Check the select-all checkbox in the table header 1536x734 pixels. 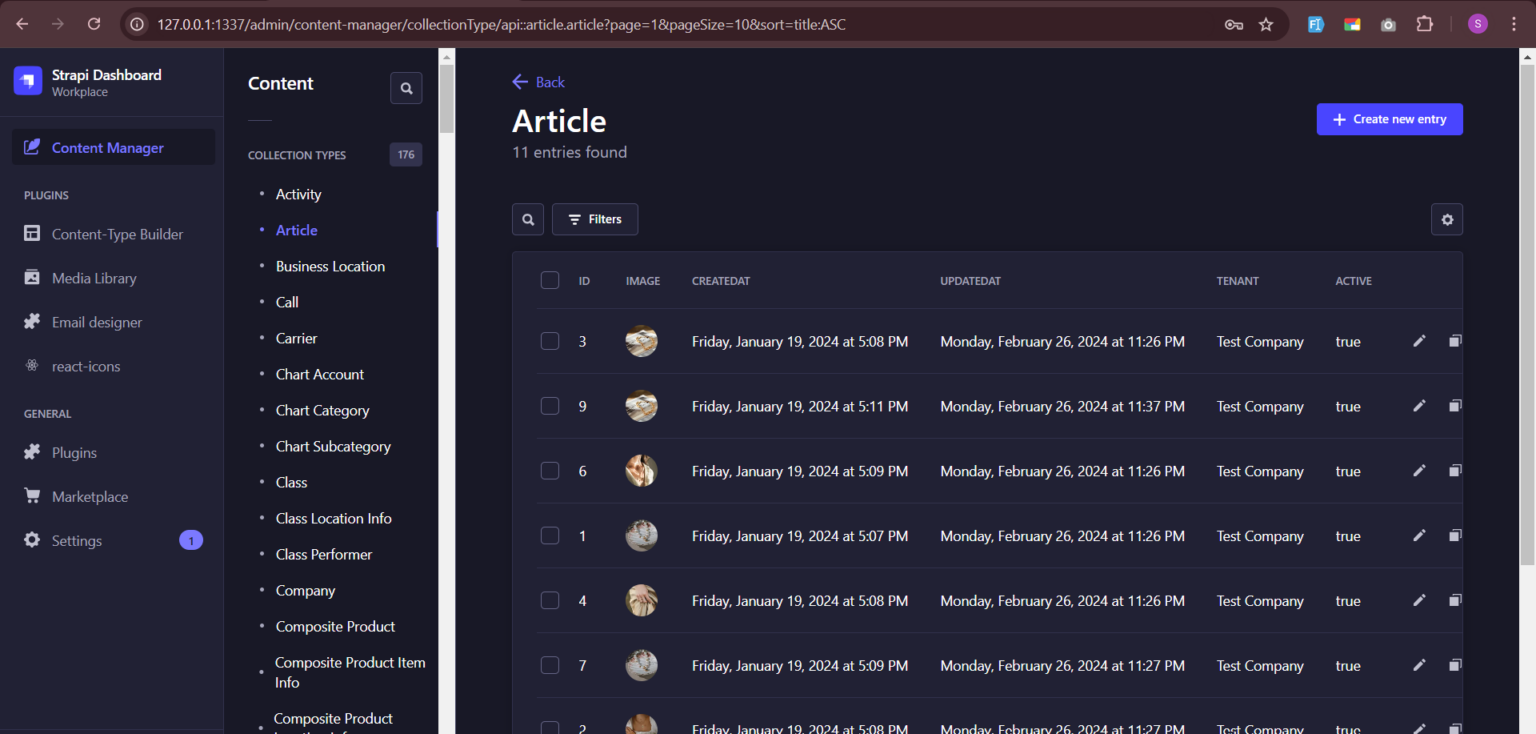click(x=549, y=280)
